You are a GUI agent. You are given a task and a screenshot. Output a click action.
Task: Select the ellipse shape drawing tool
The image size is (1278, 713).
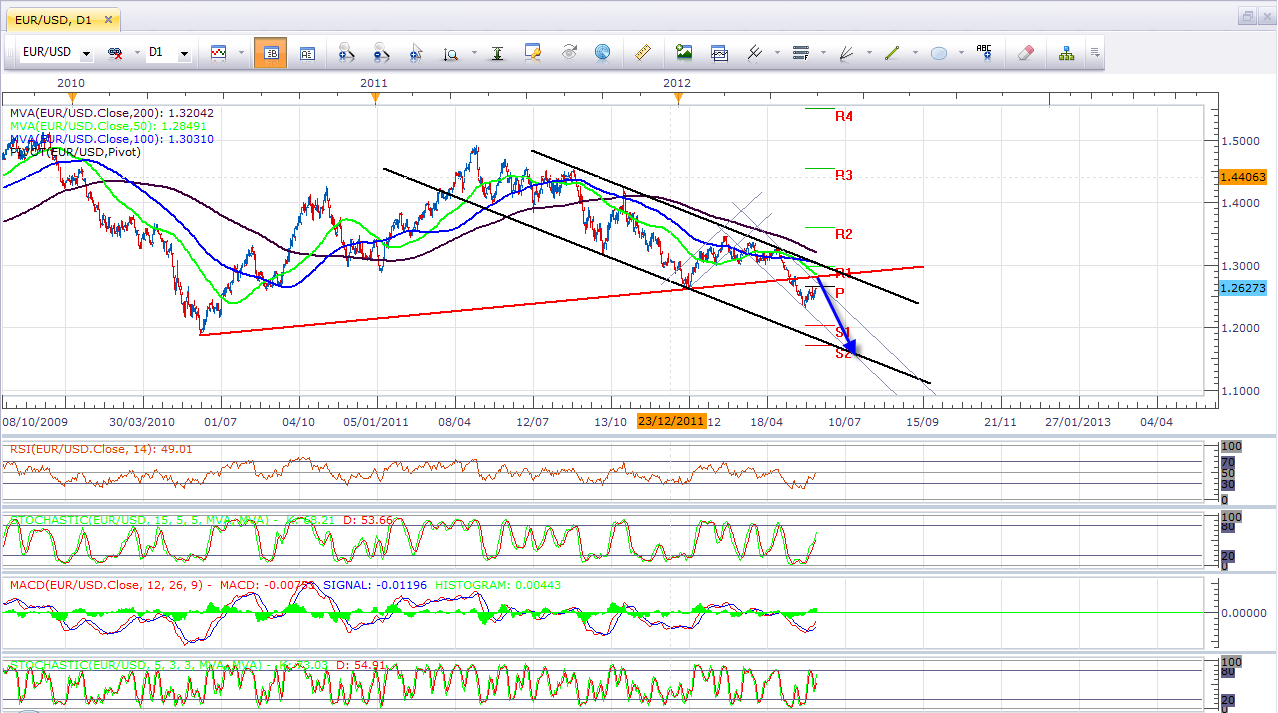pyautogui.click(x=939, y=53)
